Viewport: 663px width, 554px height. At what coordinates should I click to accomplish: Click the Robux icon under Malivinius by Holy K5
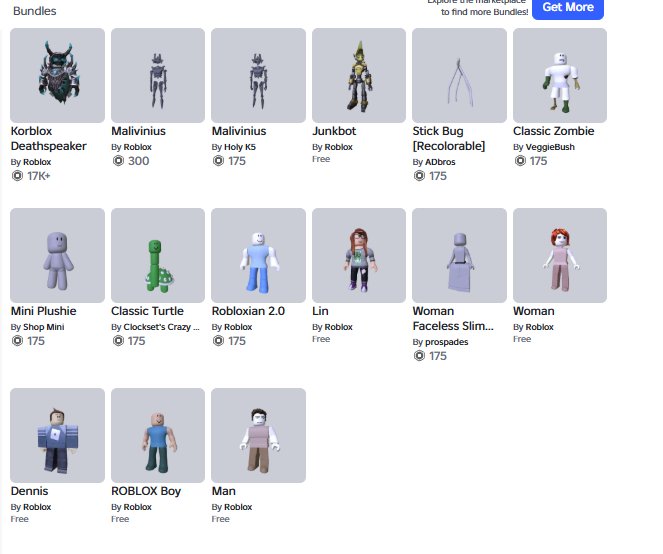(x=219, y=161)
